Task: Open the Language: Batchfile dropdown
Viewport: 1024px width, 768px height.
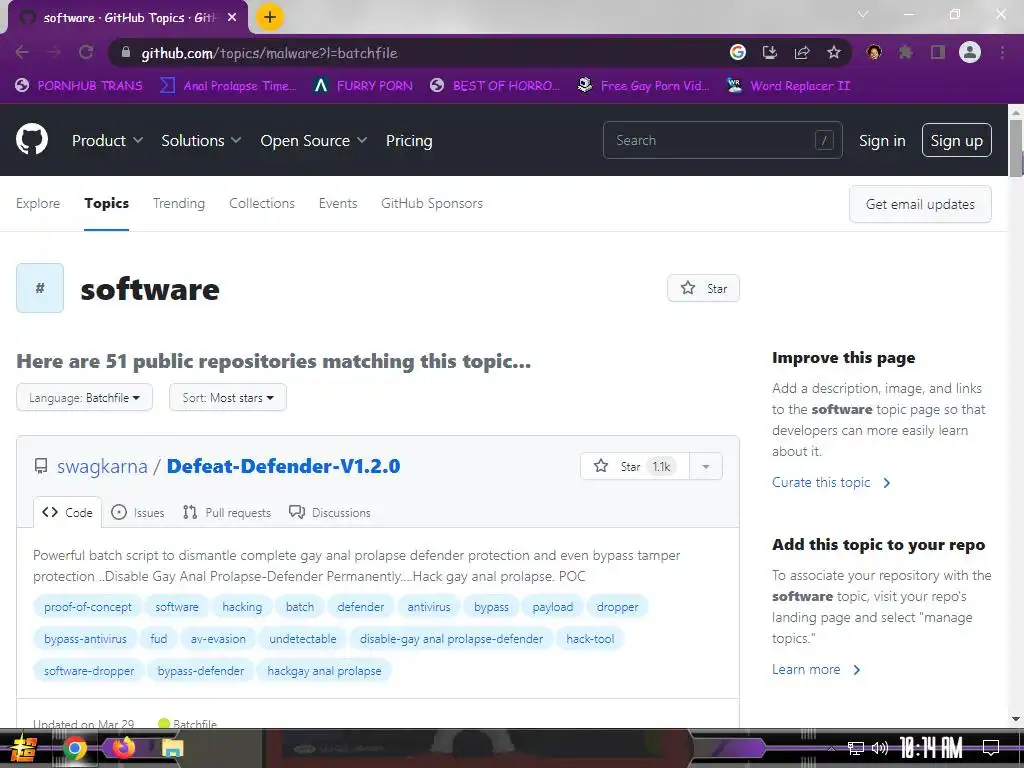Action: point(84,398)
